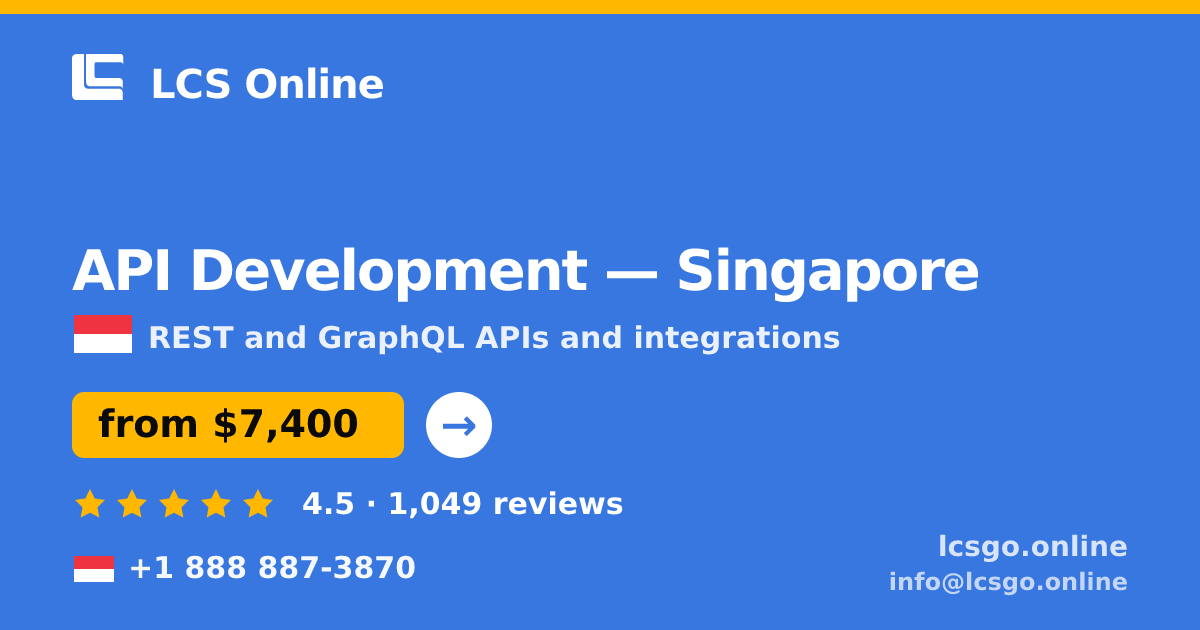This screenshot has height=630, width=1200.
Task: Click the LCS Online brand name
Action: [267, 84]
